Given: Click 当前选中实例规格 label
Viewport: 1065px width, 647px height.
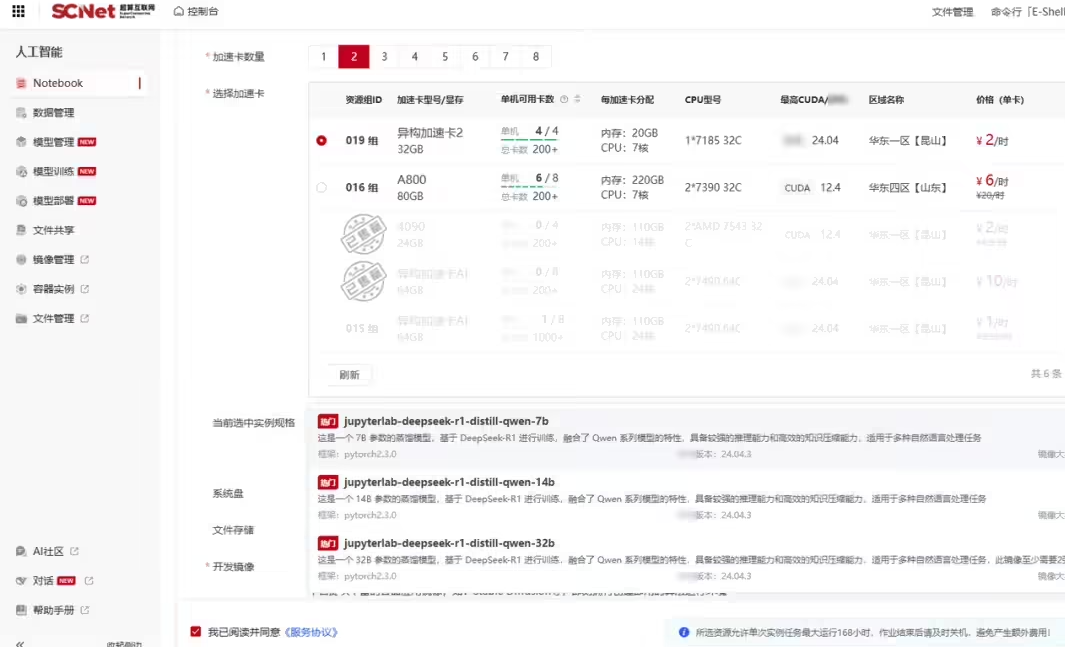Looking at the screenshot, I should click(253, 423).
